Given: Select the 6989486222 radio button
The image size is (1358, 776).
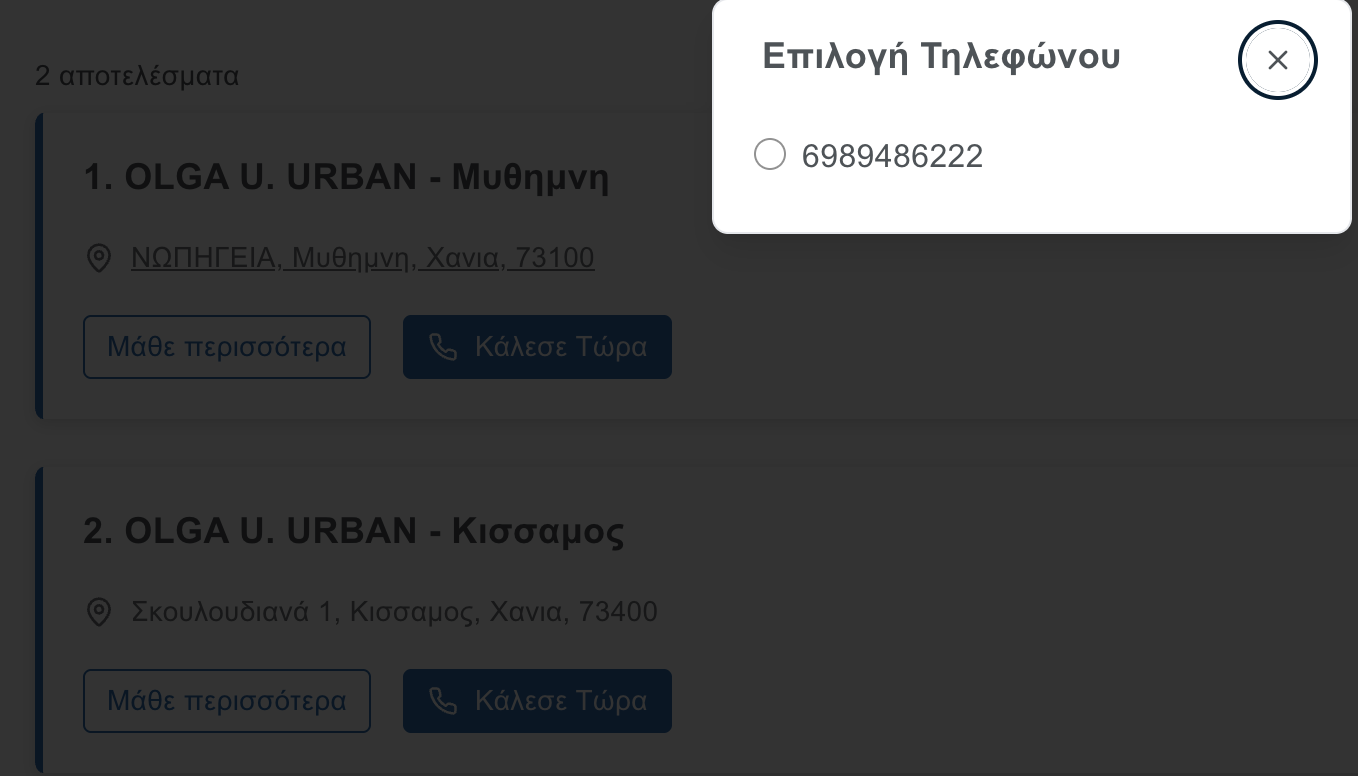Looking at the screenshot, I should [769, 155].
